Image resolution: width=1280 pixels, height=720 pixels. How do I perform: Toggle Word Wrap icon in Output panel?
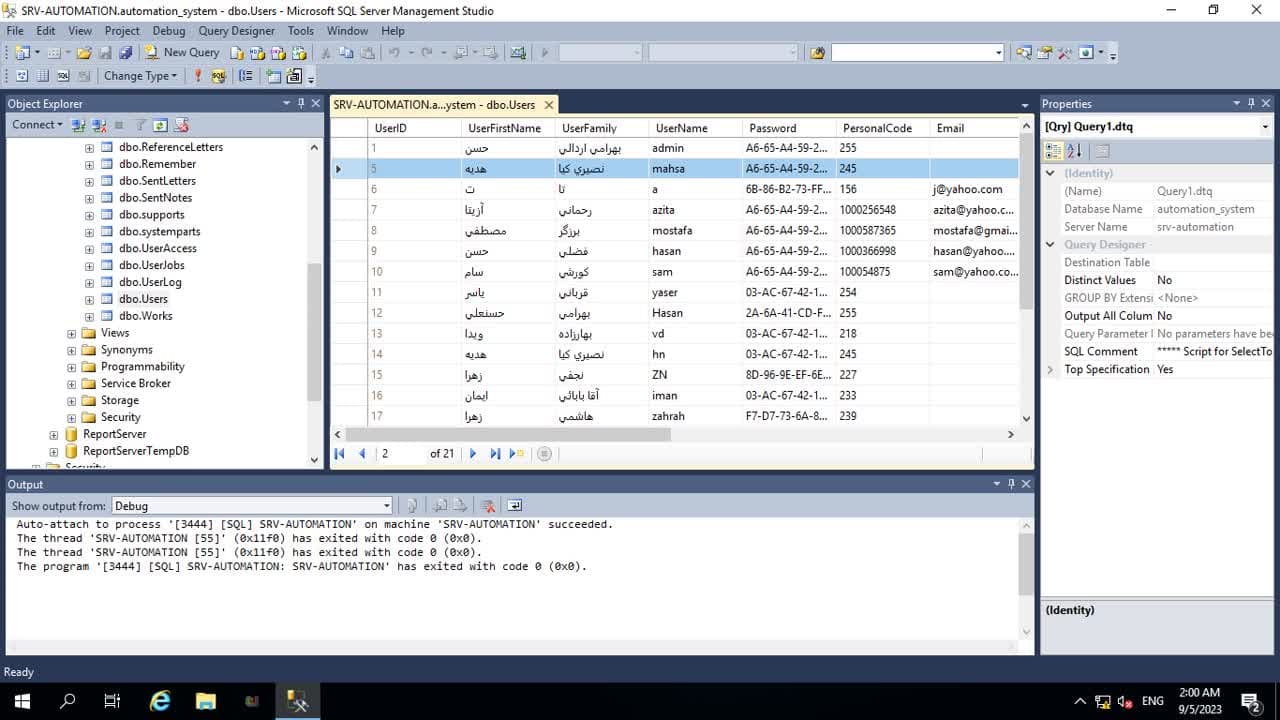click(515, 506)
